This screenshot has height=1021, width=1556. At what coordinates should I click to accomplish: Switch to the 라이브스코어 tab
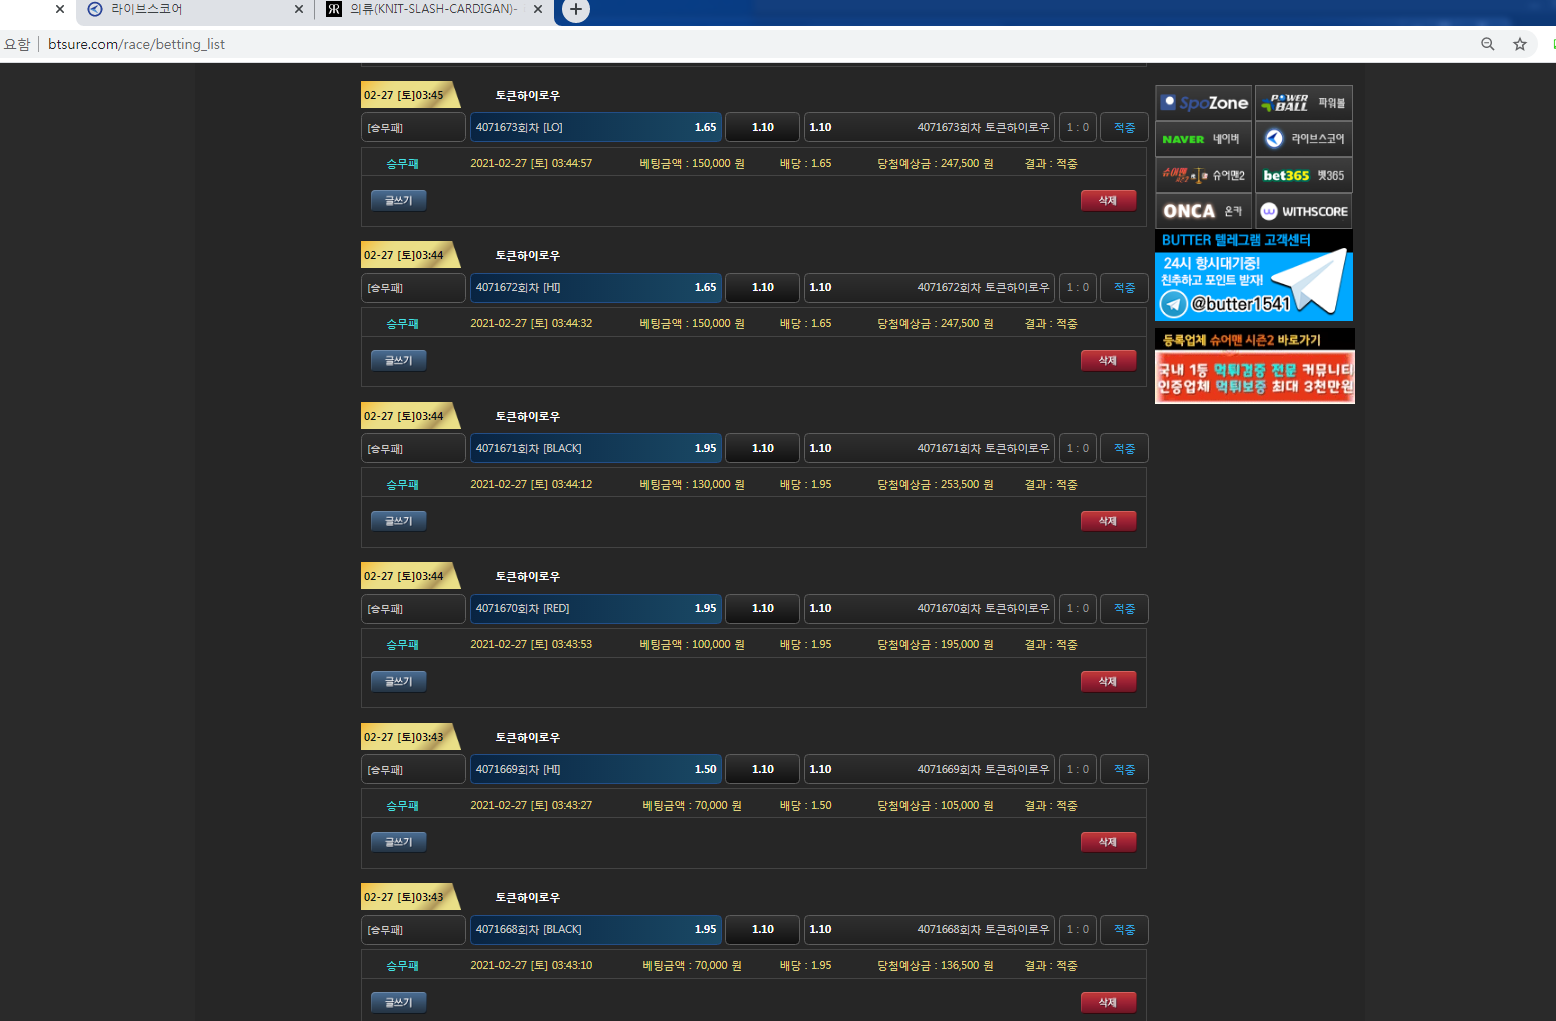180,9
